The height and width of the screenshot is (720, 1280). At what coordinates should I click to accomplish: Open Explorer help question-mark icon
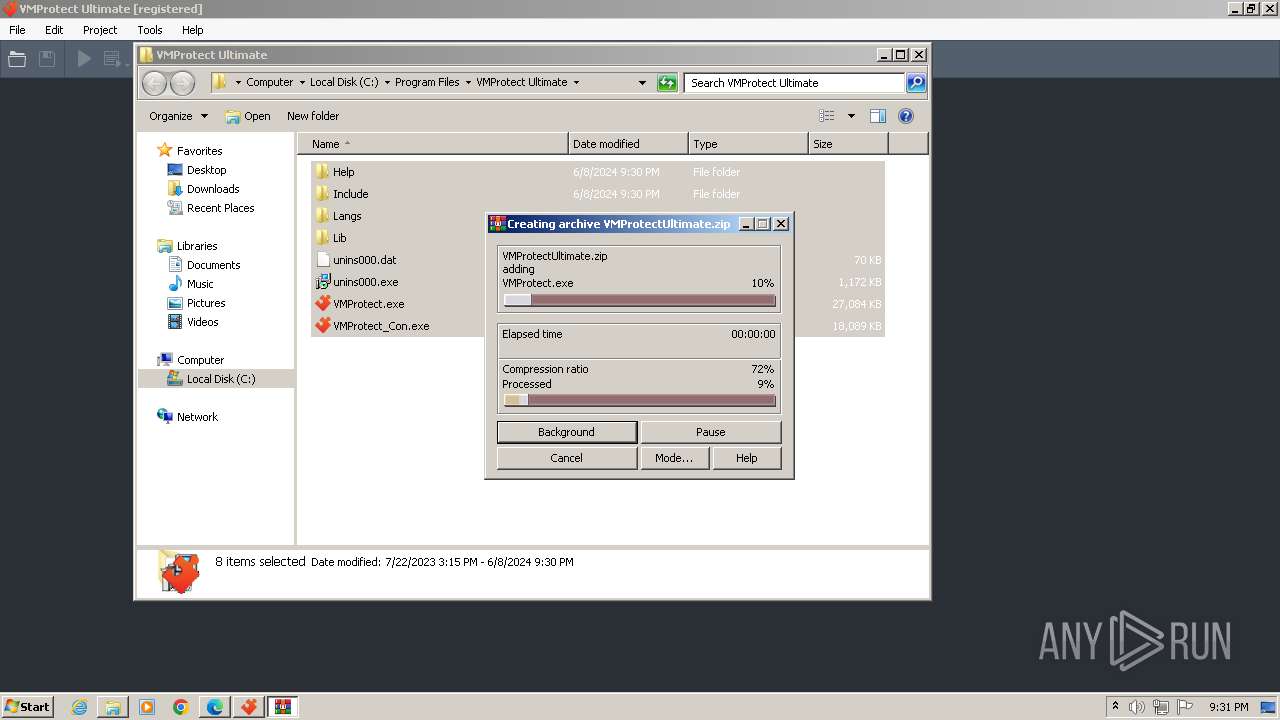(906, 116)
